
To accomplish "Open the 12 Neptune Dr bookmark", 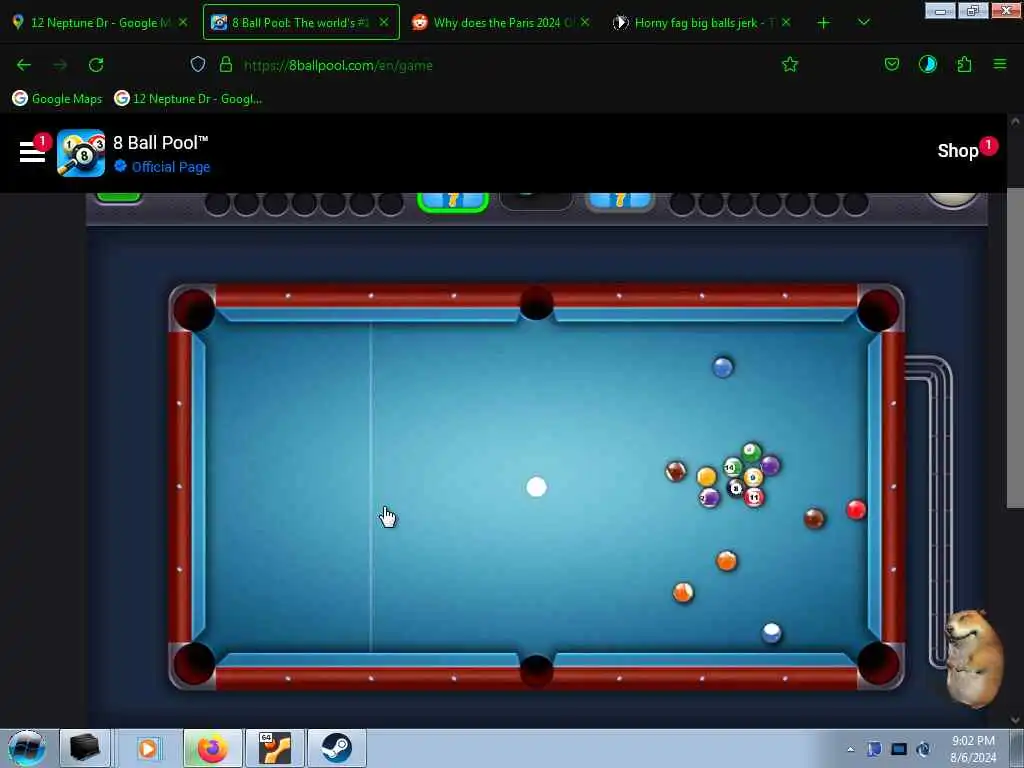I will [x=188, y=99].
